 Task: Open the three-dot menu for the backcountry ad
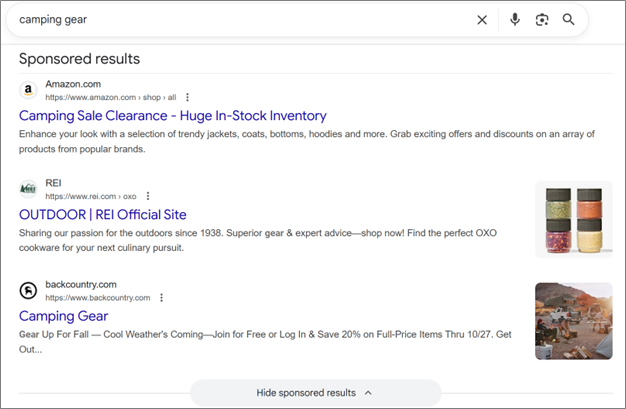(162, 298)
